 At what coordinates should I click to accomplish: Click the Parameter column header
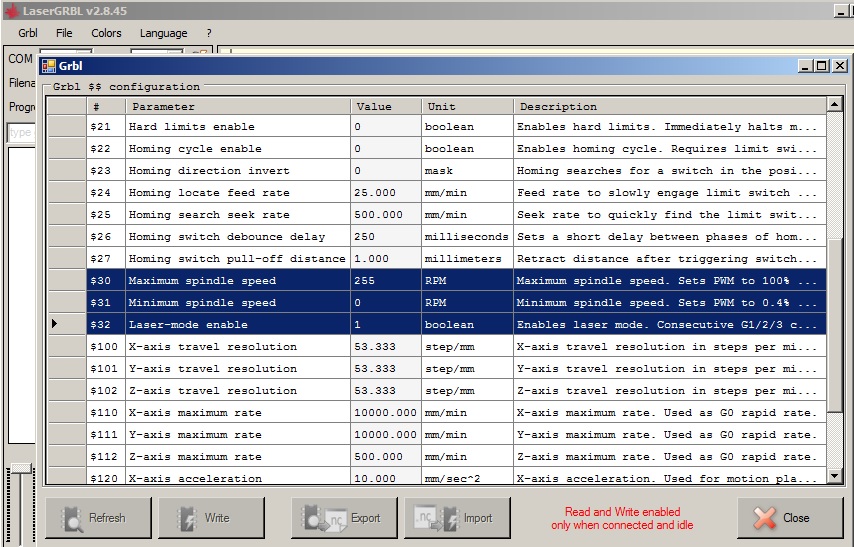(238, 106)
